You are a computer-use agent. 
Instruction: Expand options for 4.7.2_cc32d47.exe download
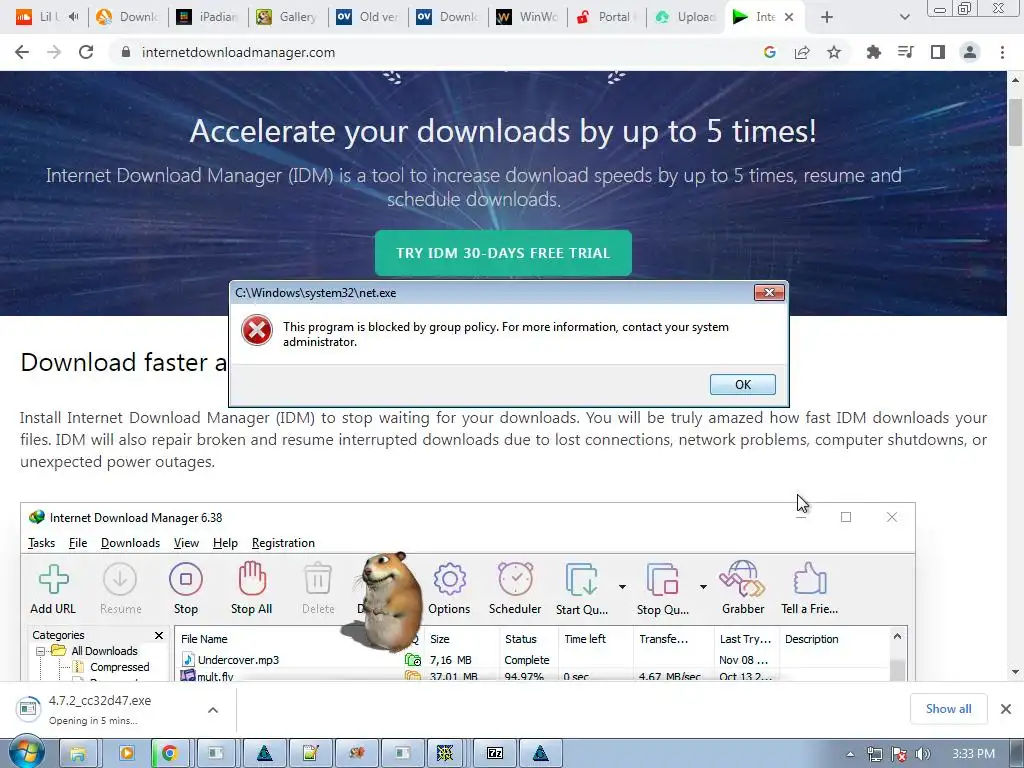(213, 710)
